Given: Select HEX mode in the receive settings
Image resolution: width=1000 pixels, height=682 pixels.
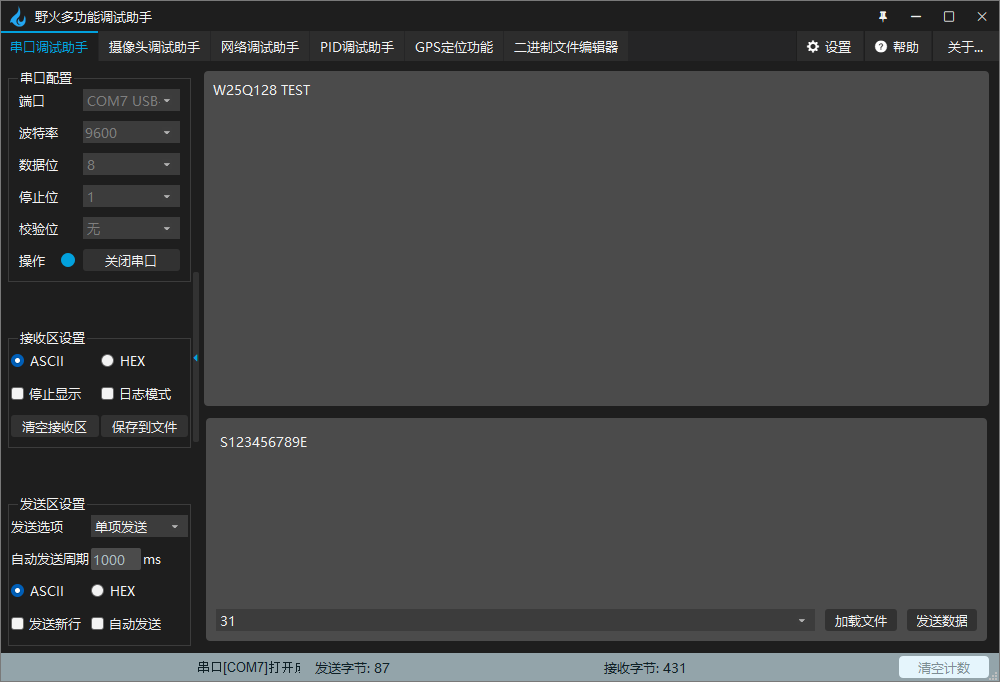Looking at the screenshot, I should click(x=107, y=361).
